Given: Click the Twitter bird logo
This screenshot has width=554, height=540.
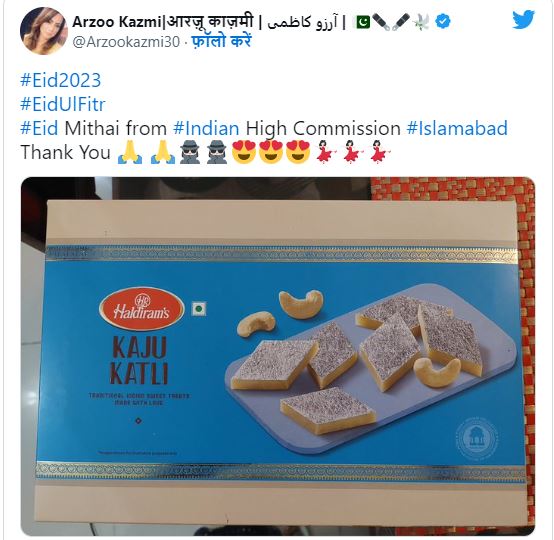Looking at the screenshot, I should point(524,20).
